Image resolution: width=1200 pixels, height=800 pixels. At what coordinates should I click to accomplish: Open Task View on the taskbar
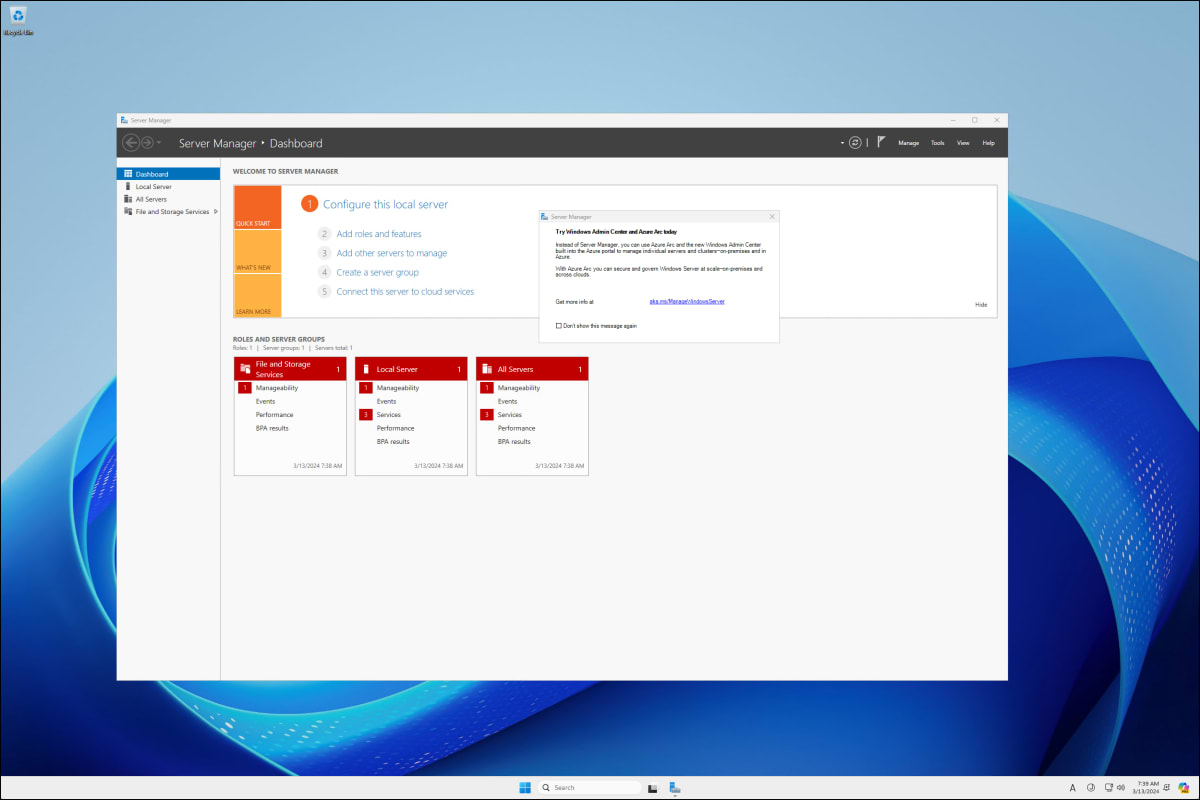[652, 787]
